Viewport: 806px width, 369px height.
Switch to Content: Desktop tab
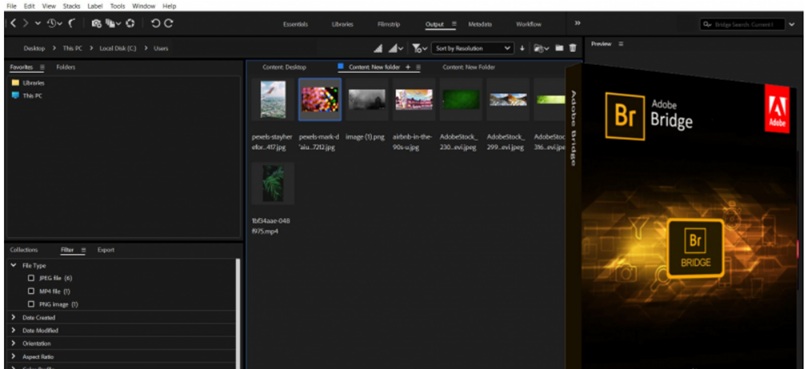click(x=284, y=67)
